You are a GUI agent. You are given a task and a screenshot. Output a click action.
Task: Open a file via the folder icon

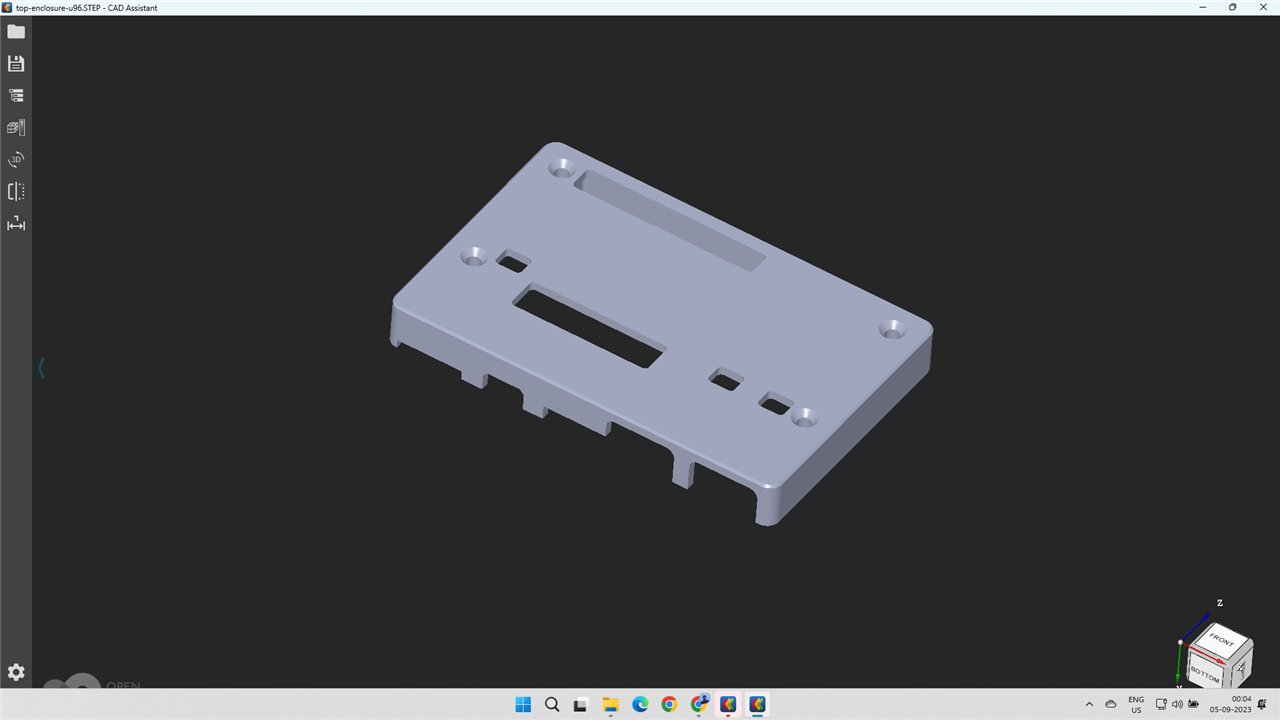click(x=16, y=31)
